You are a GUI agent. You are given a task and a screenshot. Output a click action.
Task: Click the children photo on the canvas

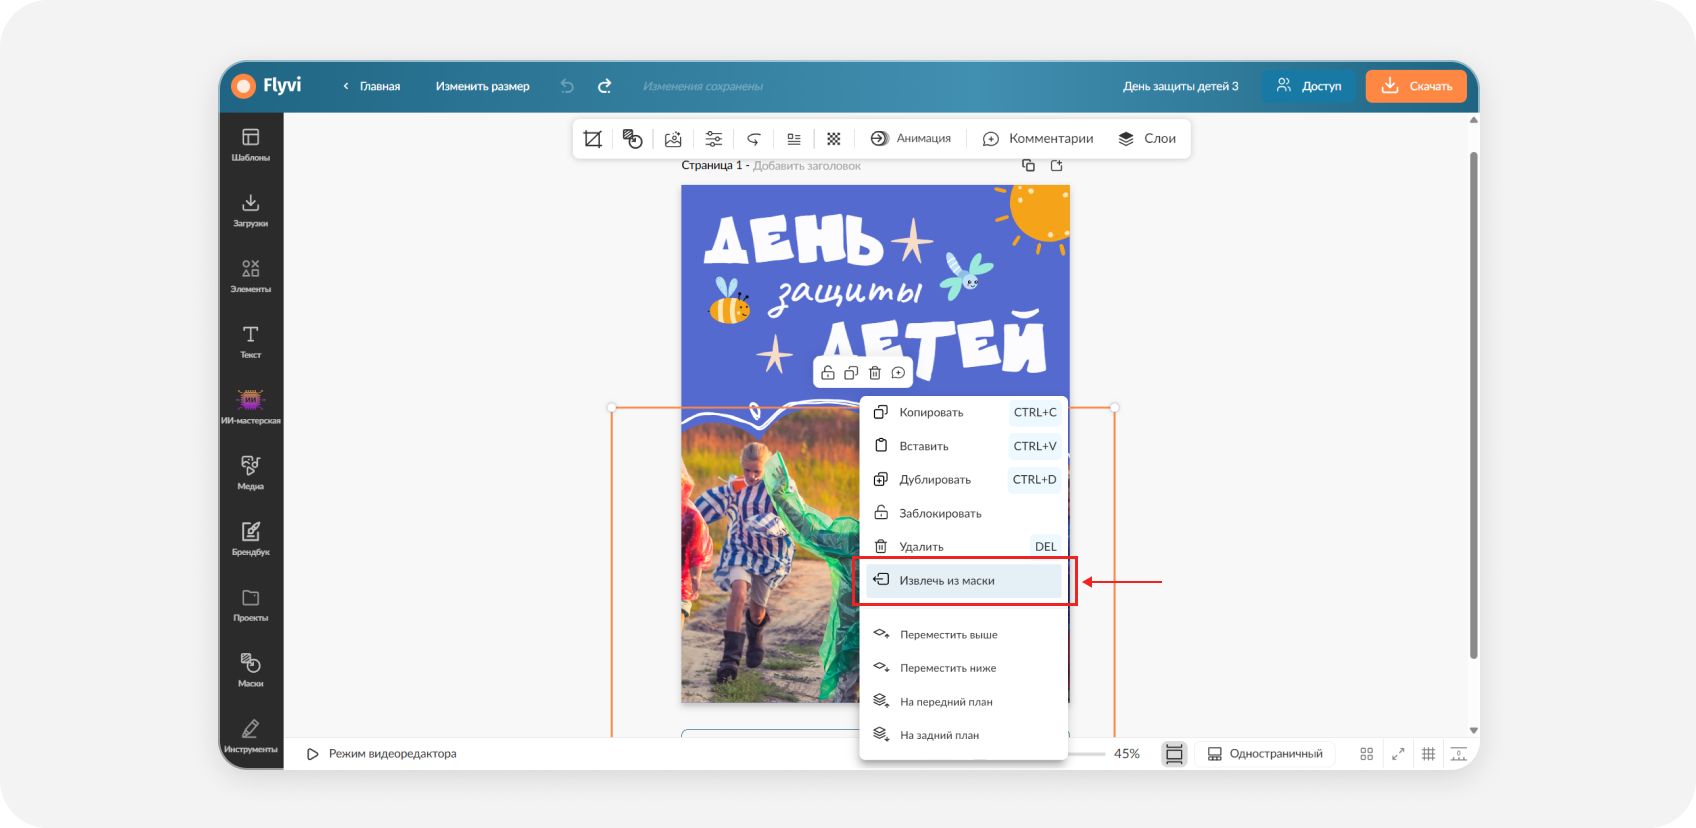click(770, 560)
